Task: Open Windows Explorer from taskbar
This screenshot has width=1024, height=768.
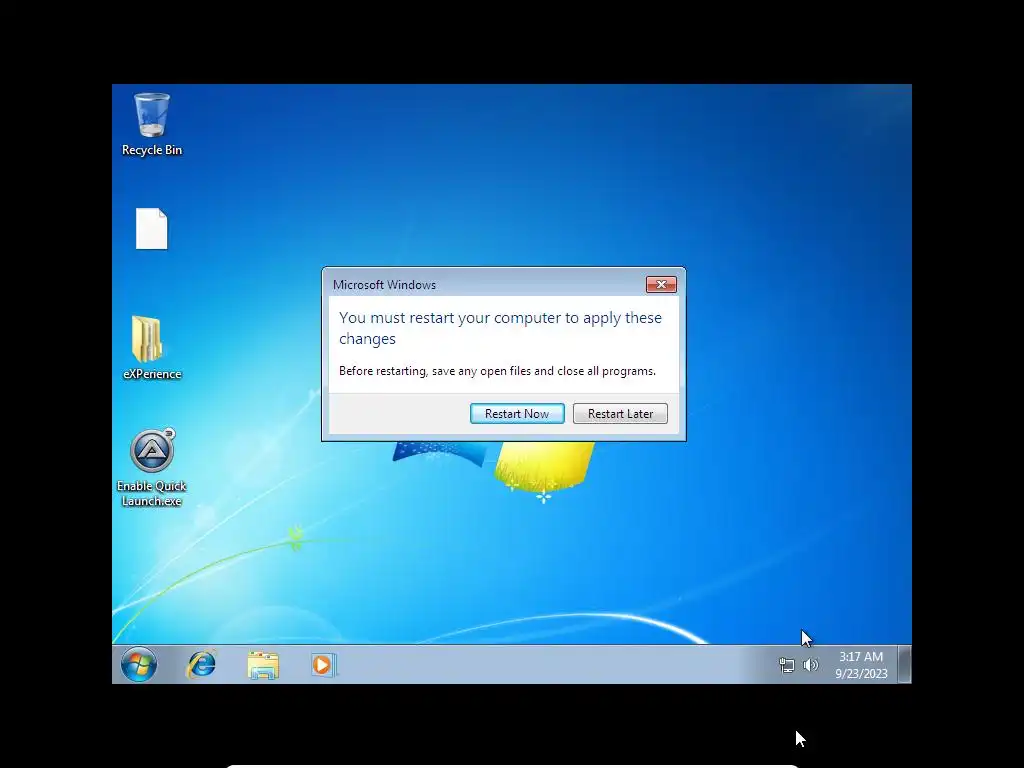Action: point(263,665)
